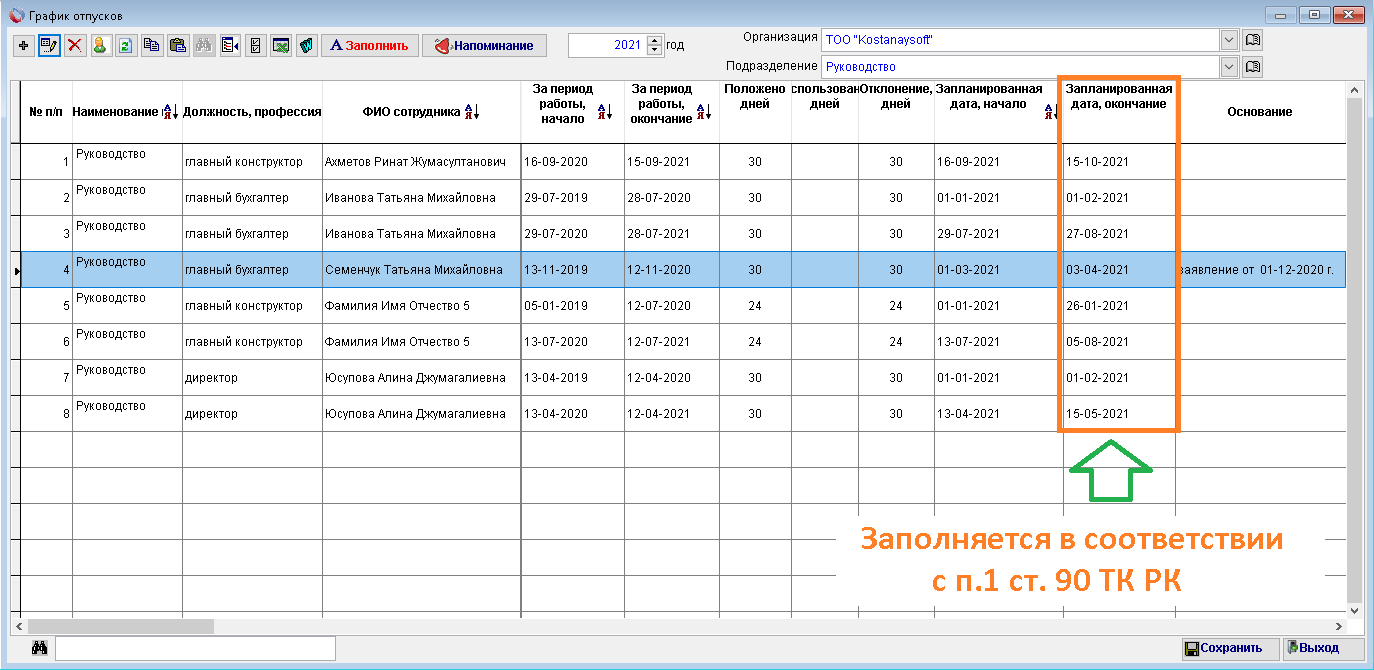The image size is (1374, 670).
Task: Click the year field showing 2021
Action: tap(607, 45)
